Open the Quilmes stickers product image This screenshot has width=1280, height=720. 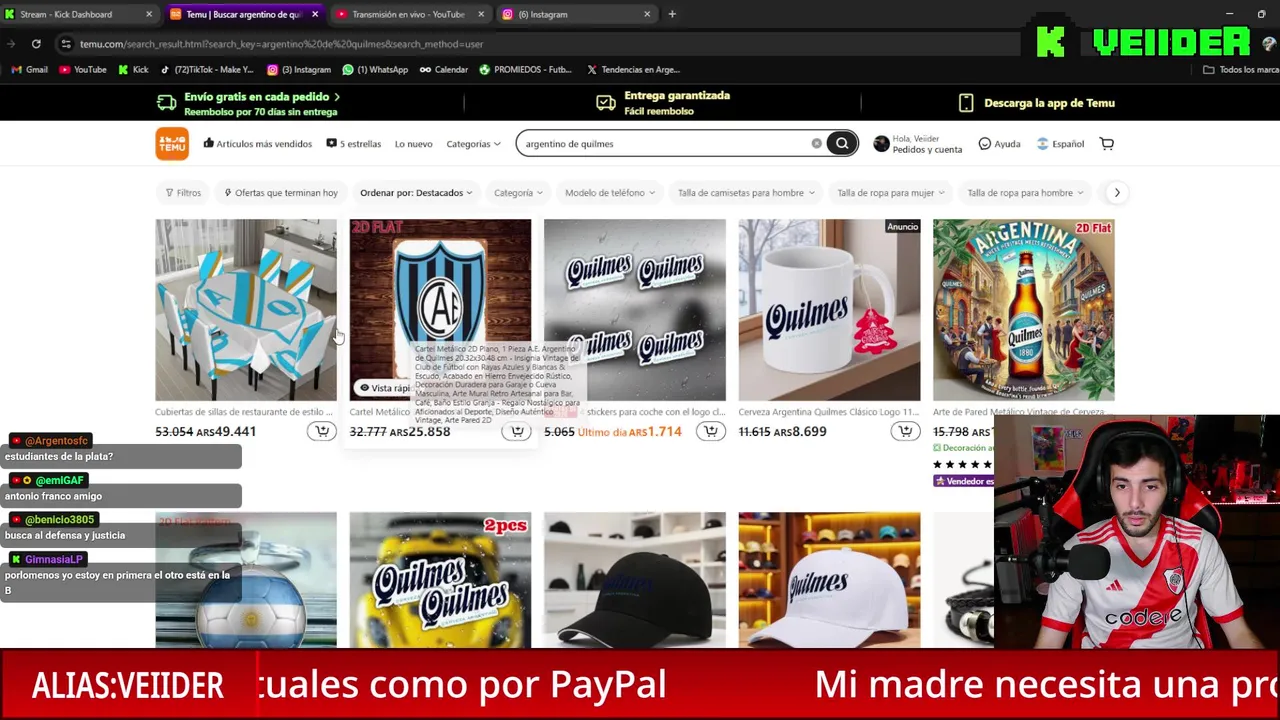point(635,310)
